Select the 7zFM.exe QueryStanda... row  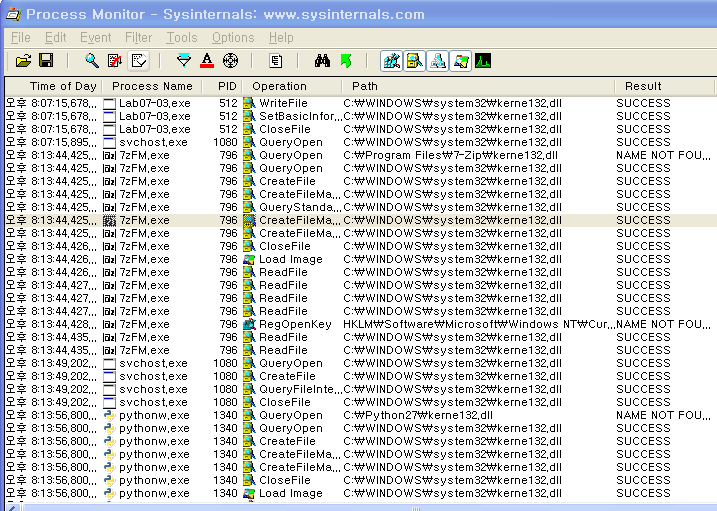[361, 207]
